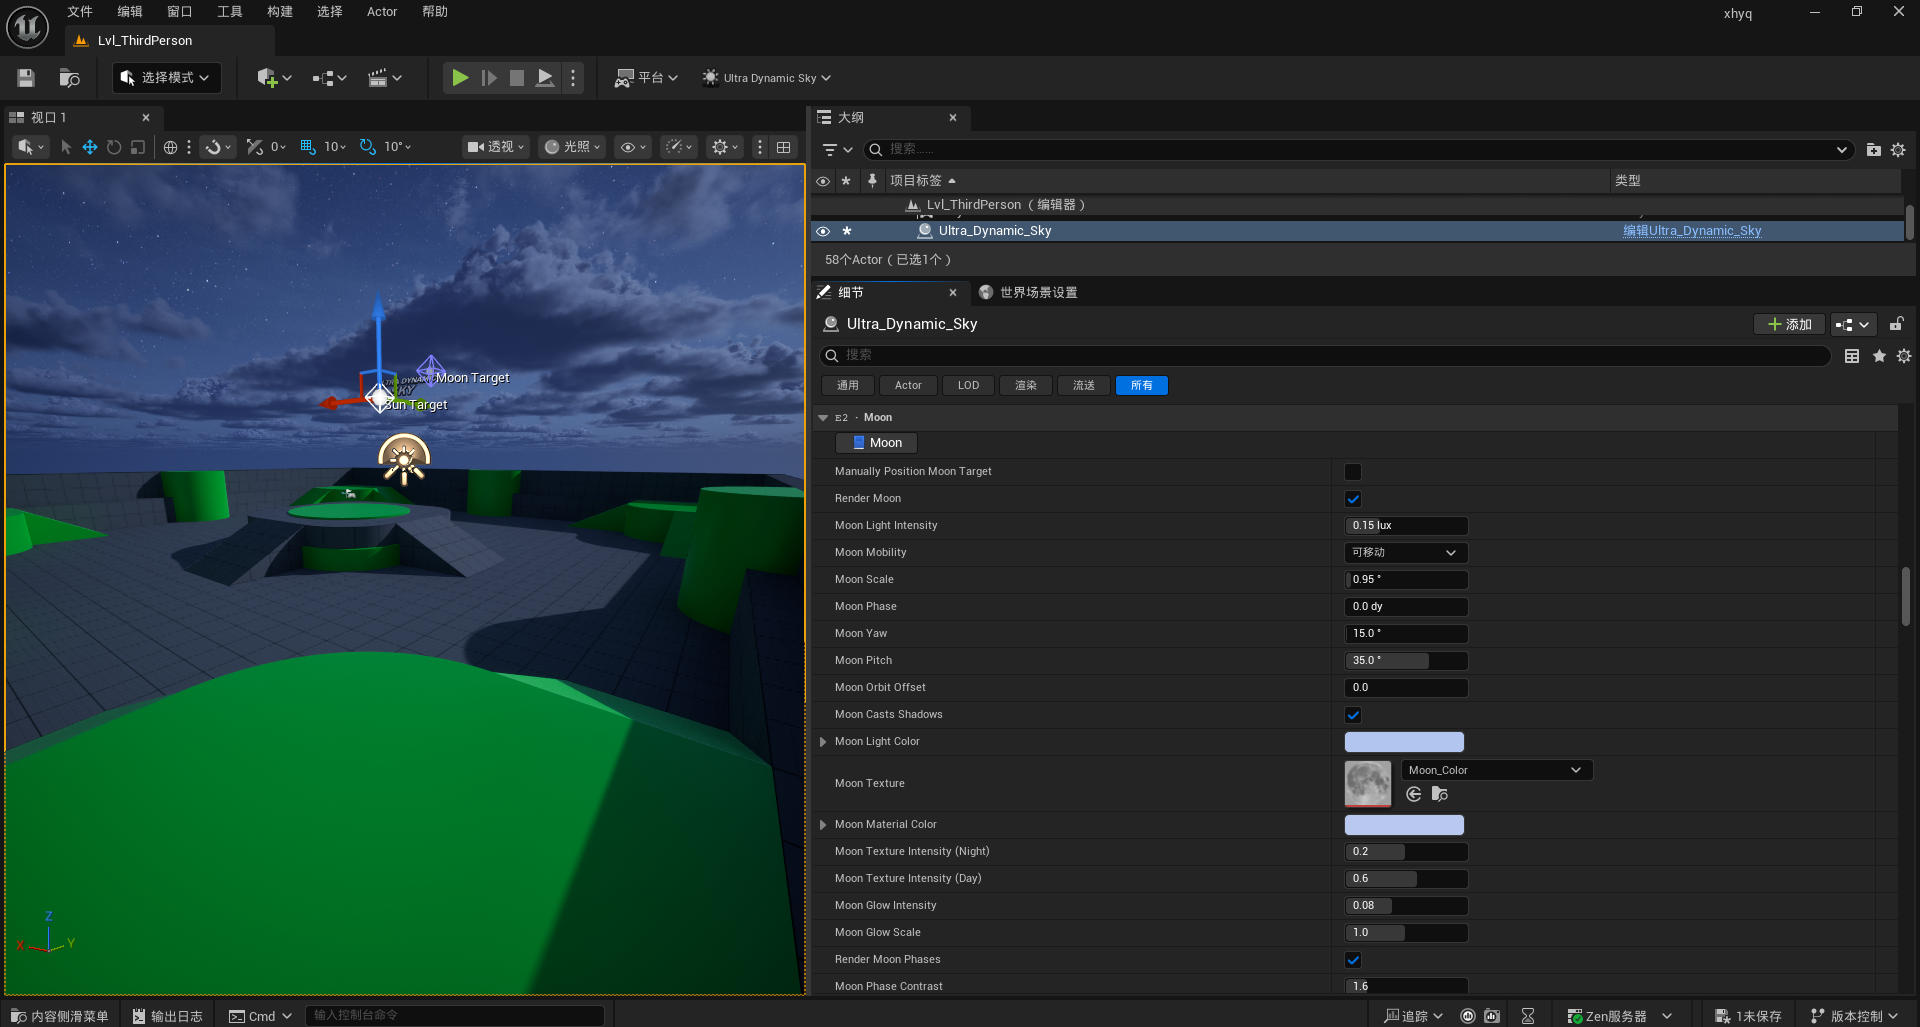
Task: Open details panel settings gear
Action: [x=1904, y=356]
